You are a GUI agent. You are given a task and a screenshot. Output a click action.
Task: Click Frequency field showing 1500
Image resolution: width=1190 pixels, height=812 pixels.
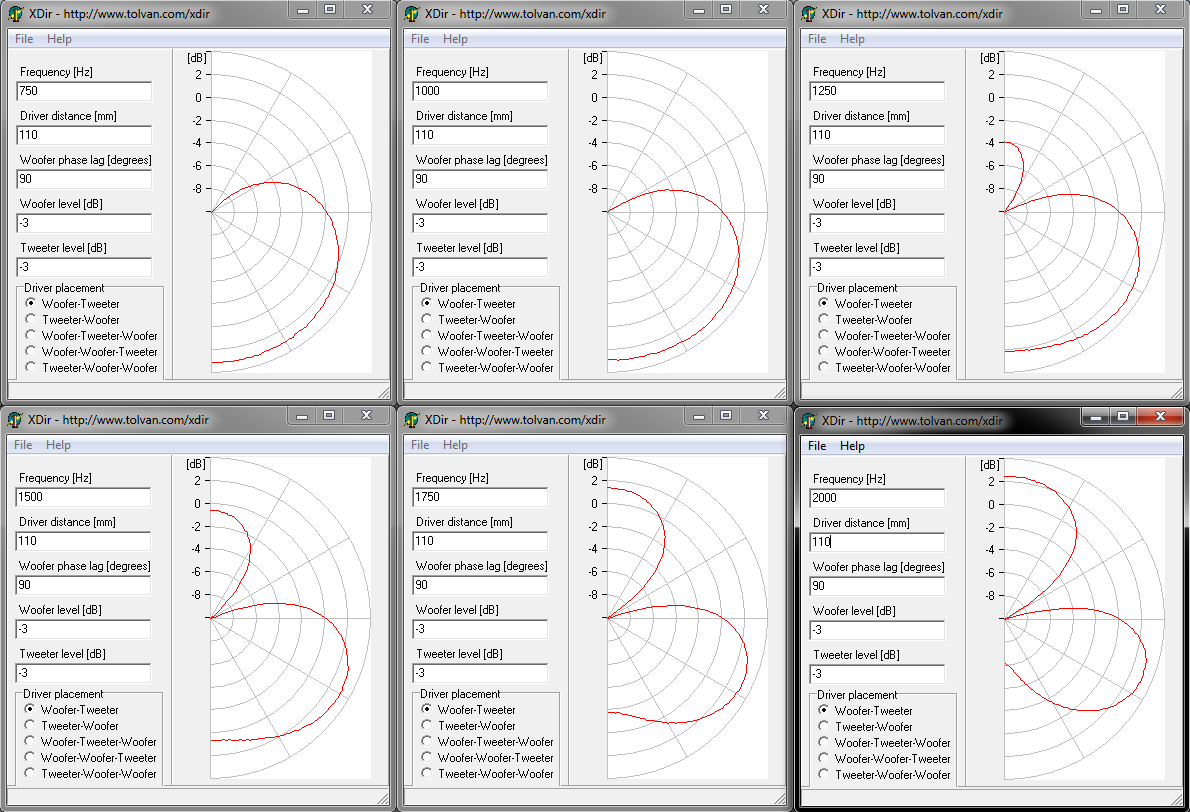(x=83, y=497)
